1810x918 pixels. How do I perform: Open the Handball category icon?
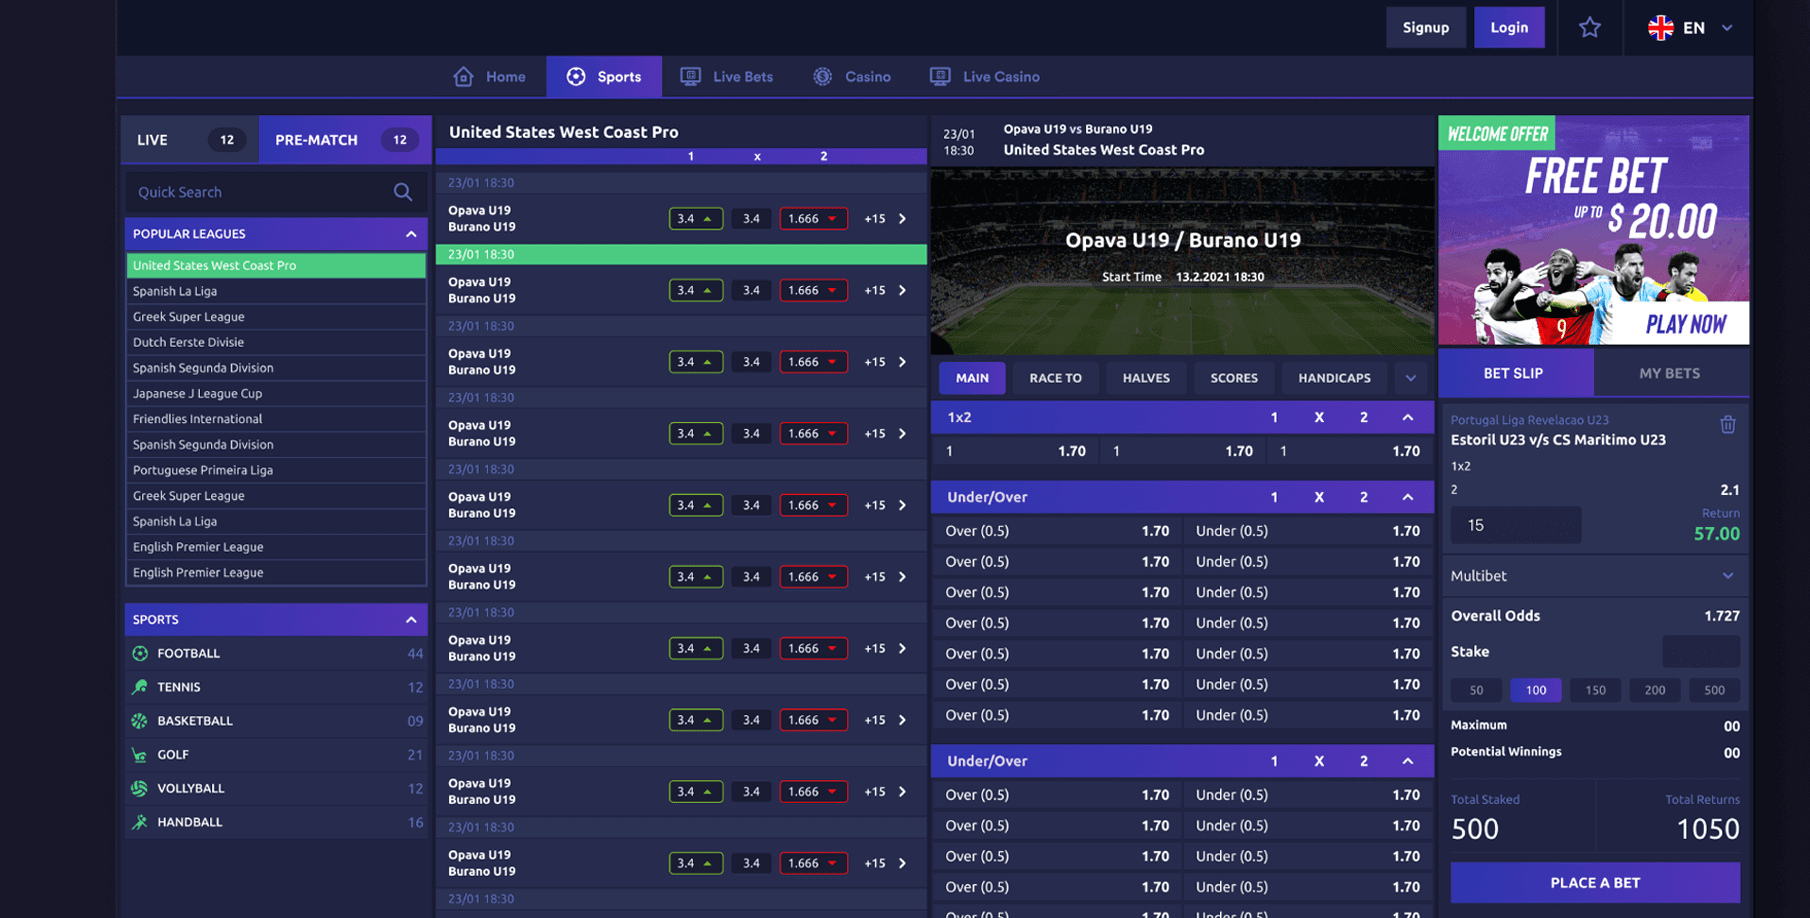(x=140, y=821)
